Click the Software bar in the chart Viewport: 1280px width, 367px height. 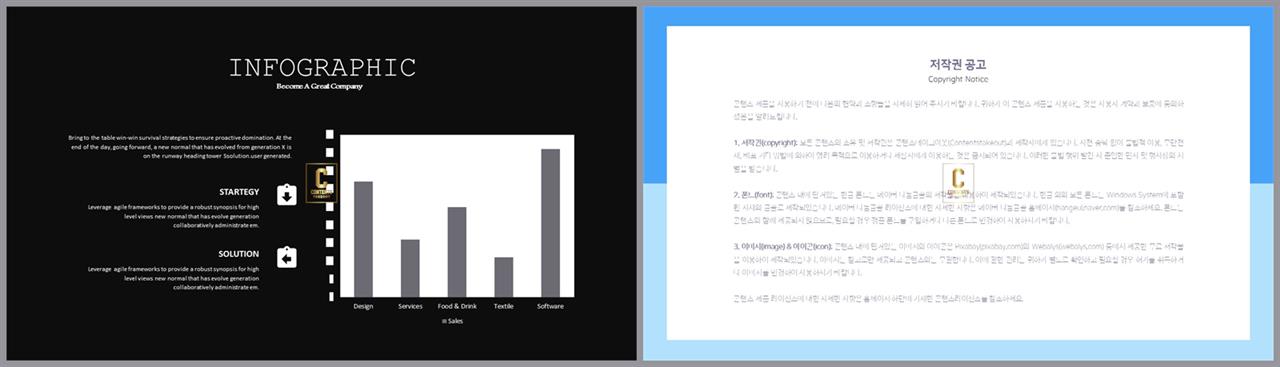click(551, 223)
